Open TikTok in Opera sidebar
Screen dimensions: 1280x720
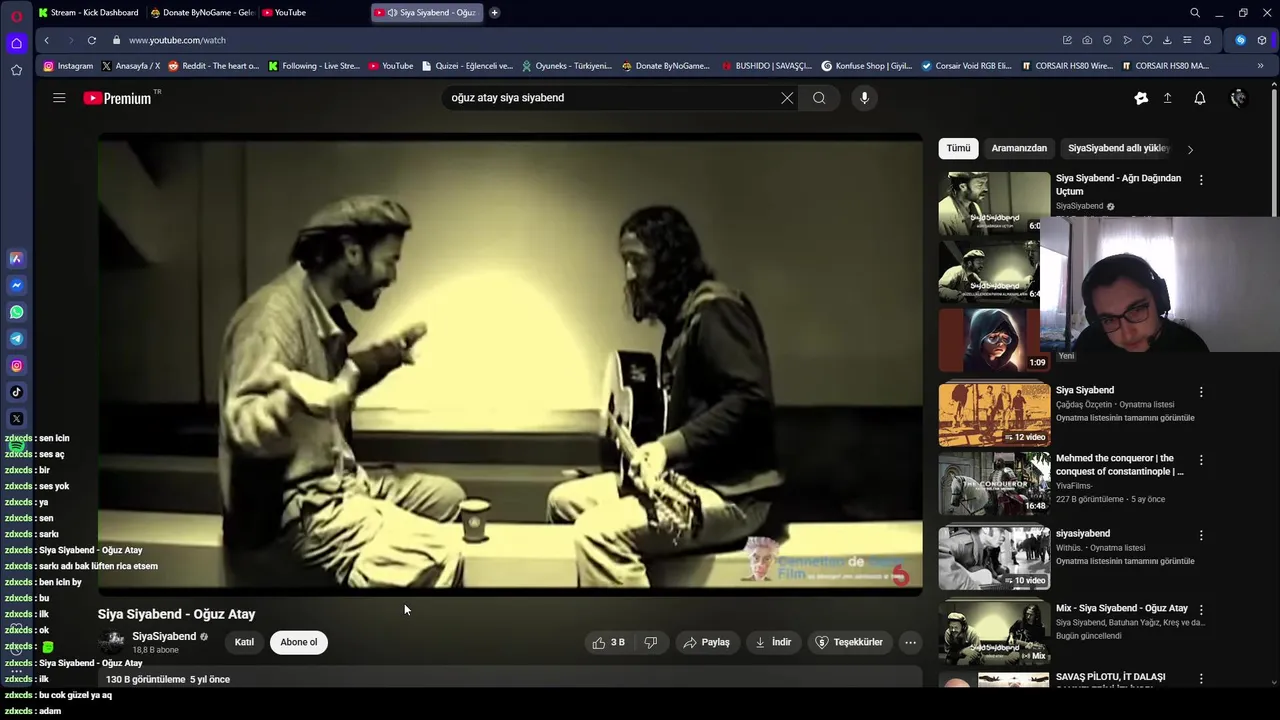[x=16, y=392]
